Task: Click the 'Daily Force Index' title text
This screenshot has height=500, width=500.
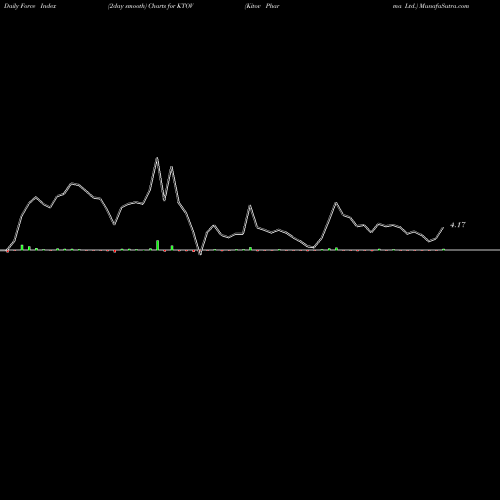Action: (x=30, y=6)
